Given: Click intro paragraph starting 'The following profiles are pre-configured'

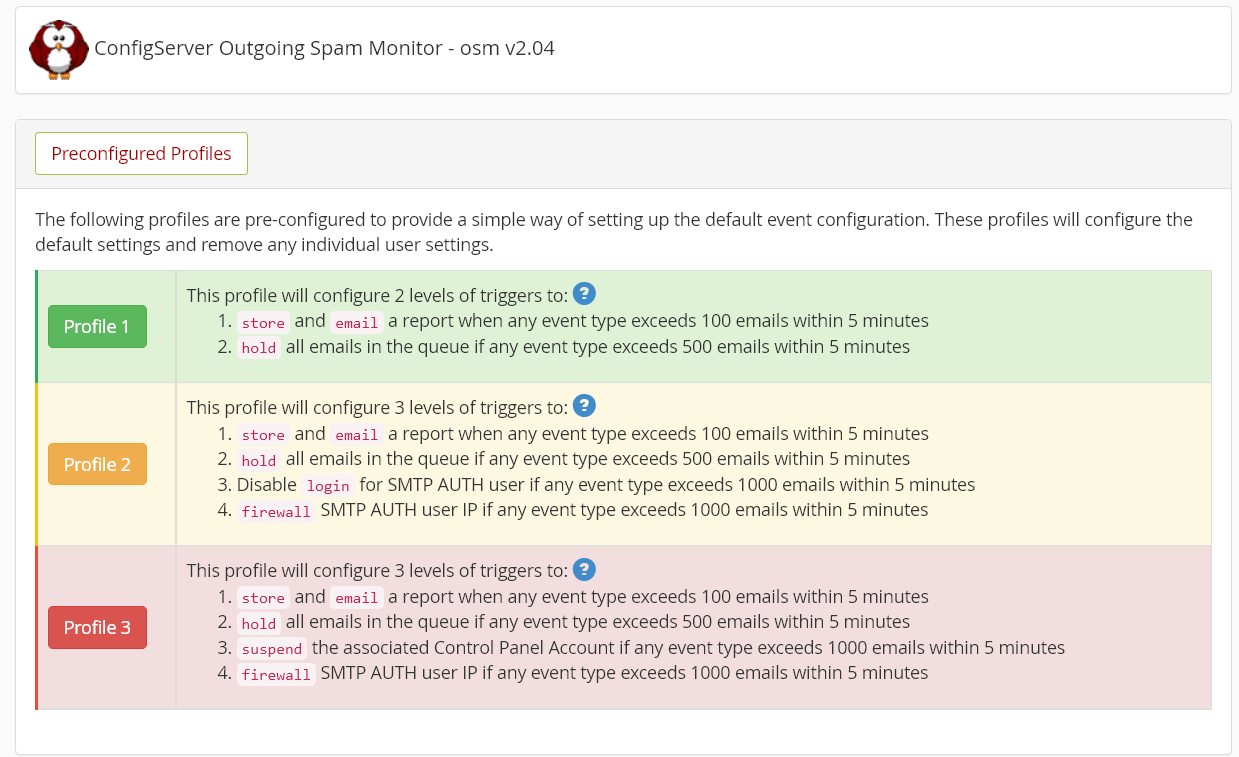Looking at the screenshot, I should 614,232.
